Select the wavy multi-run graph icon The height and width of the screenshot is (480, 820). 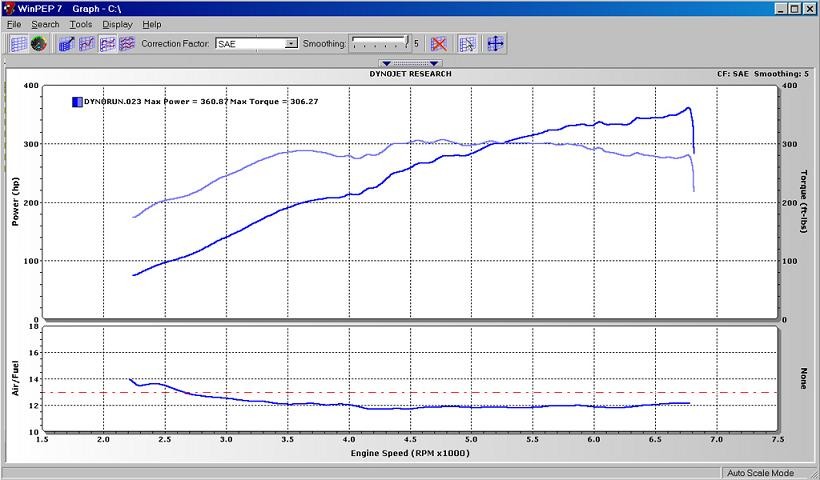point(127,44)
